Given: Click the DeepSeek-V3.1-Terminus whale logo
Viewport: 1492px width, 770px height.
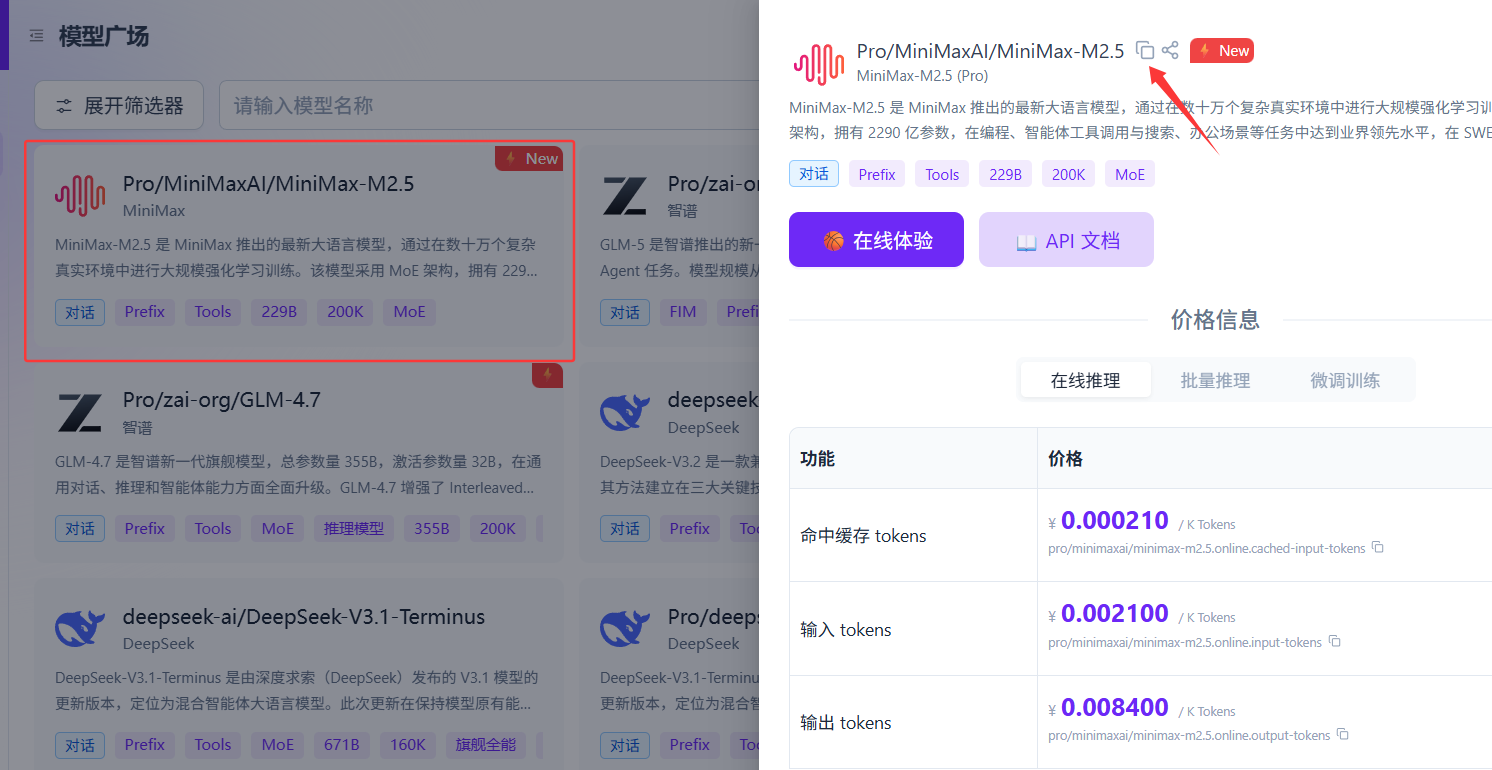Looking at the screenshot, I should pos(80,628).
